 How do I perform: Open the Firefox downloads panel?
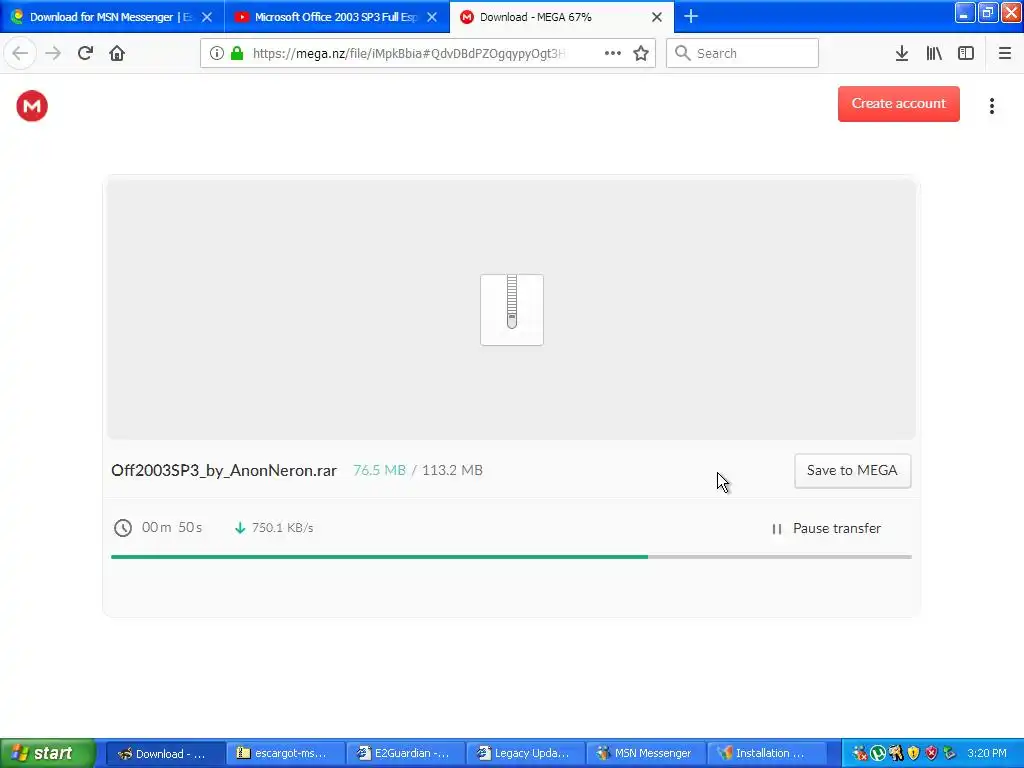(x=902, y=53)
